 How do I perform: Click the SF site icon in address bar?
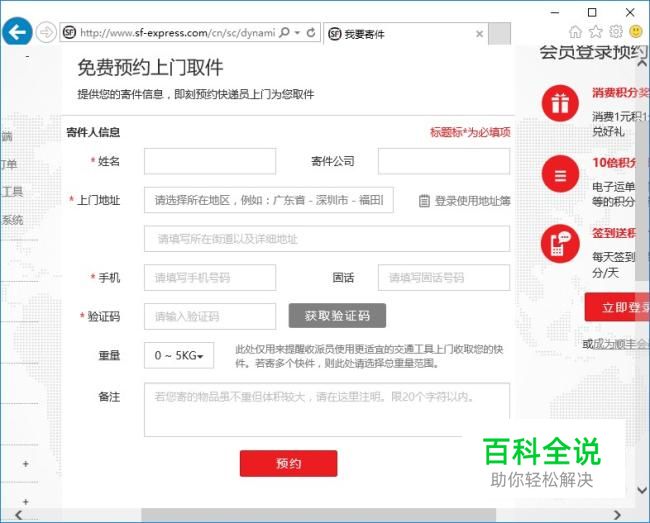[69, 32]
